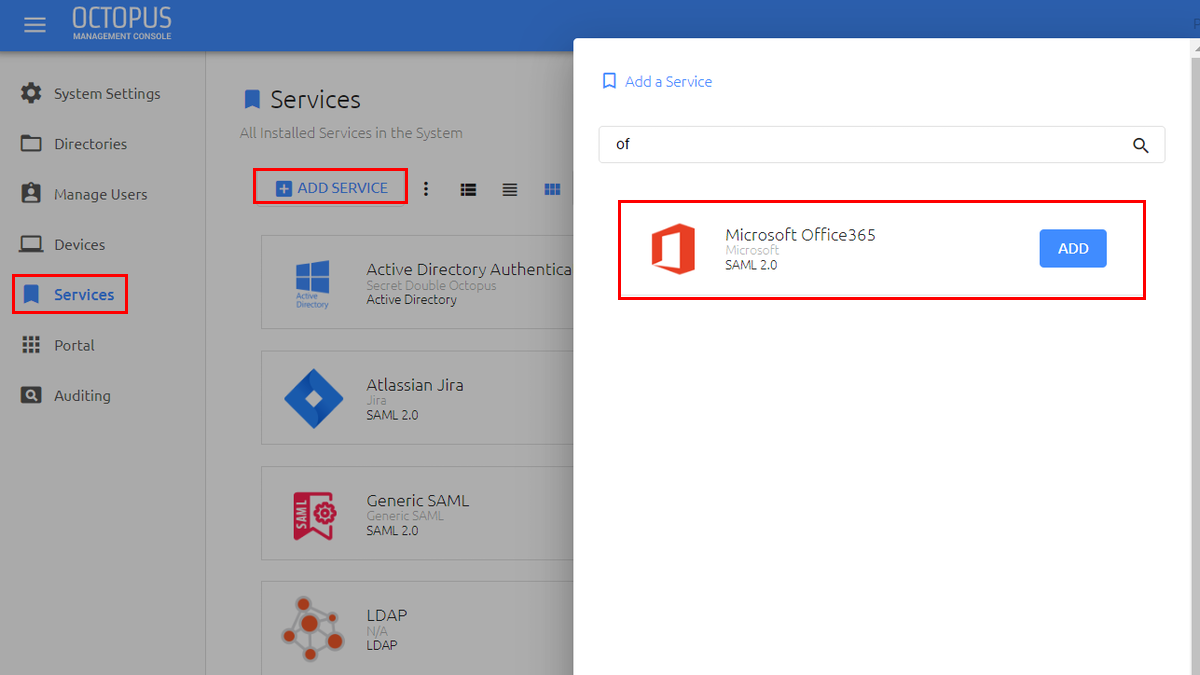
Task: Click ADD for Microsoft Office365
Action: pos(1073,248)
